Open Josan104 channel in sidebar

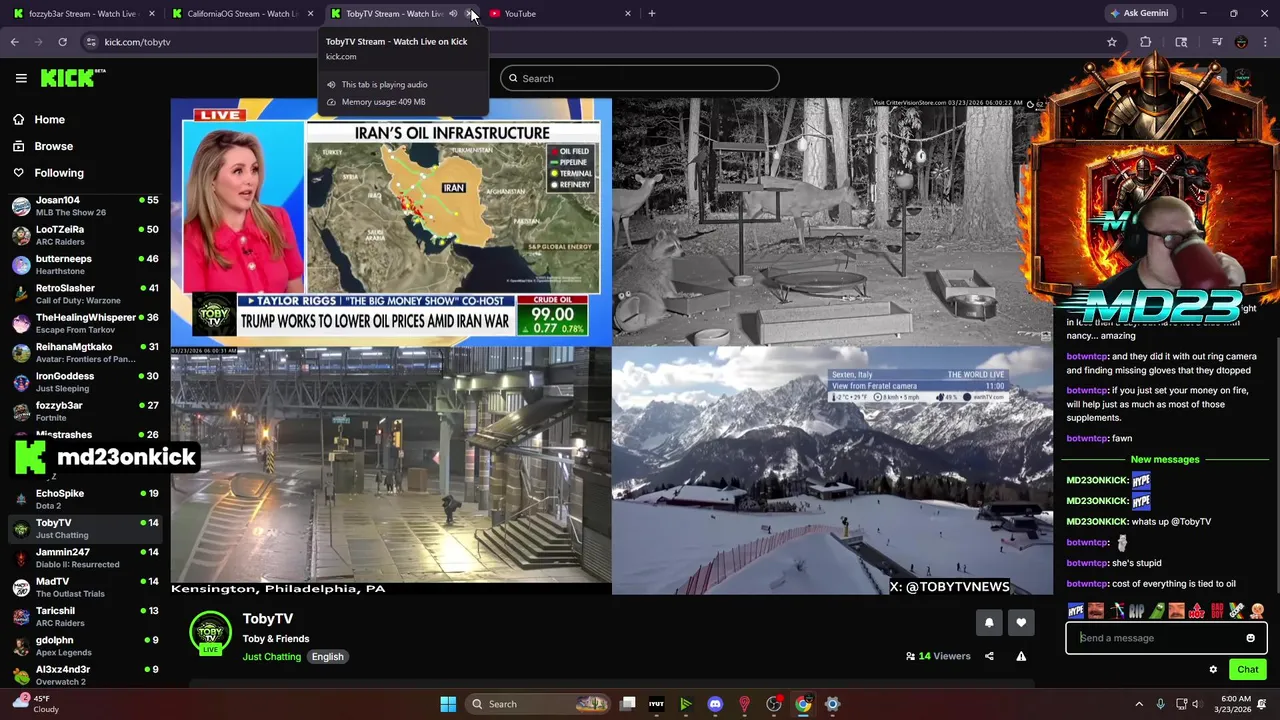[85, 206]
